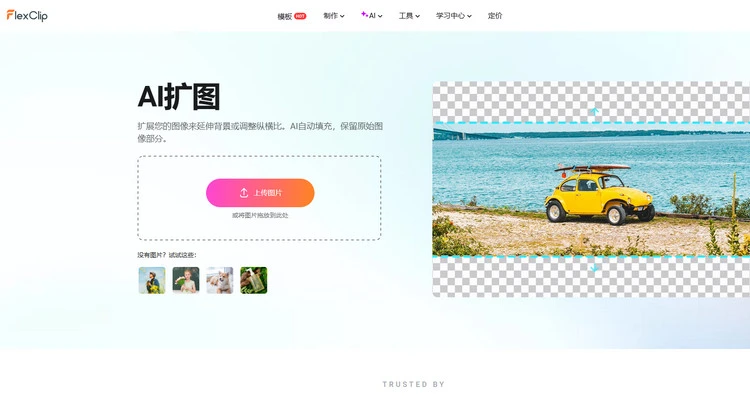750x397 pixels.
Task: Click the AI扩图 heading
Action: [x=179, y=97]
